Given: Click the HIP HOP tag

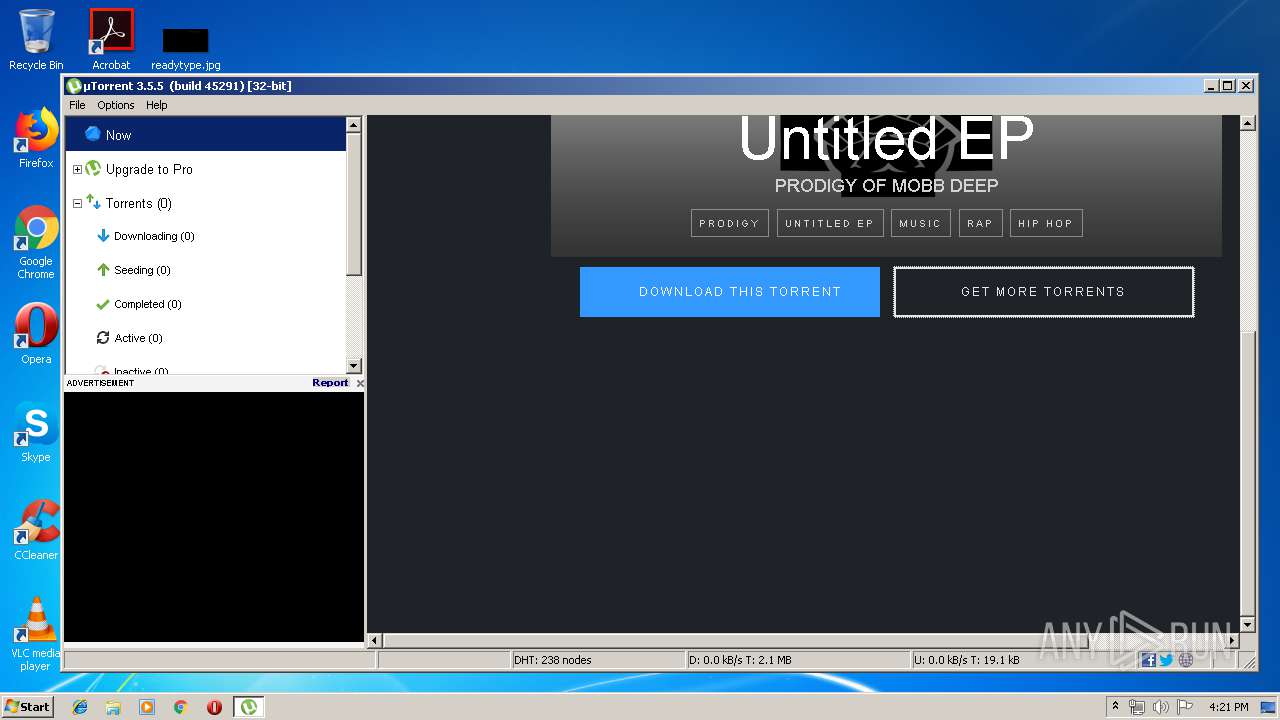Looking at the screenshot, I should pos(1046,223).
